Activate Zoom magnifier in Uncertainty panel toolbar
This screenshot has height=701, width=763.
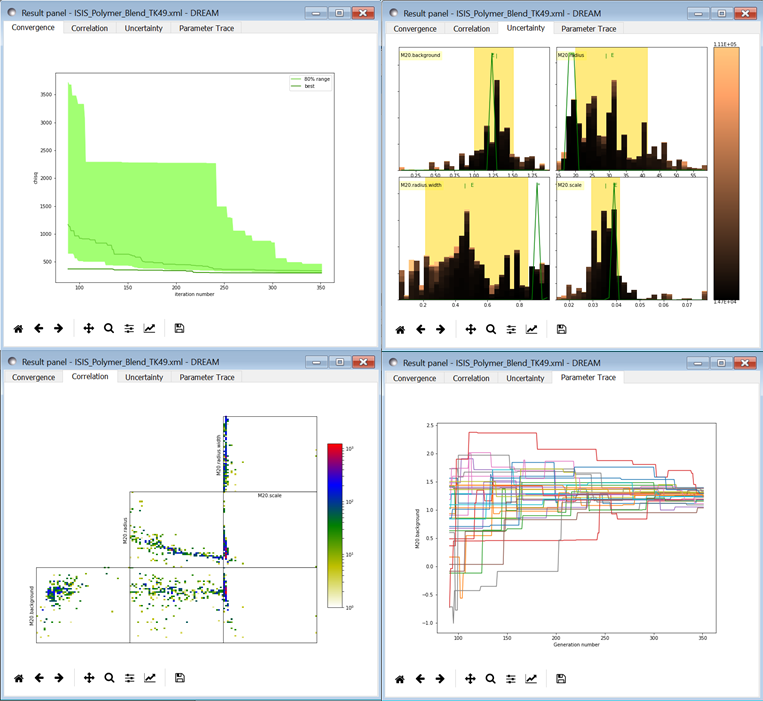[x=491, y=328]
